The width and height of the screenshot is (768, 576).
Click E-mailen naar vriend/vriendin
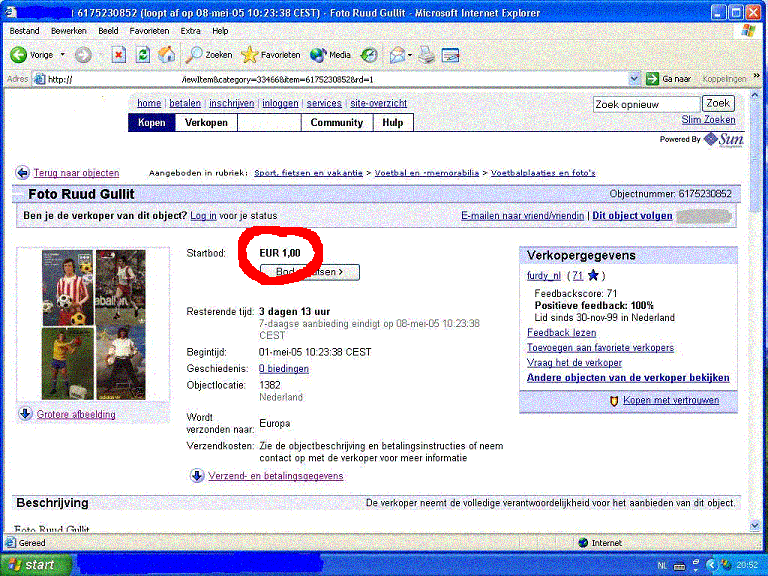tap(523, 216)
